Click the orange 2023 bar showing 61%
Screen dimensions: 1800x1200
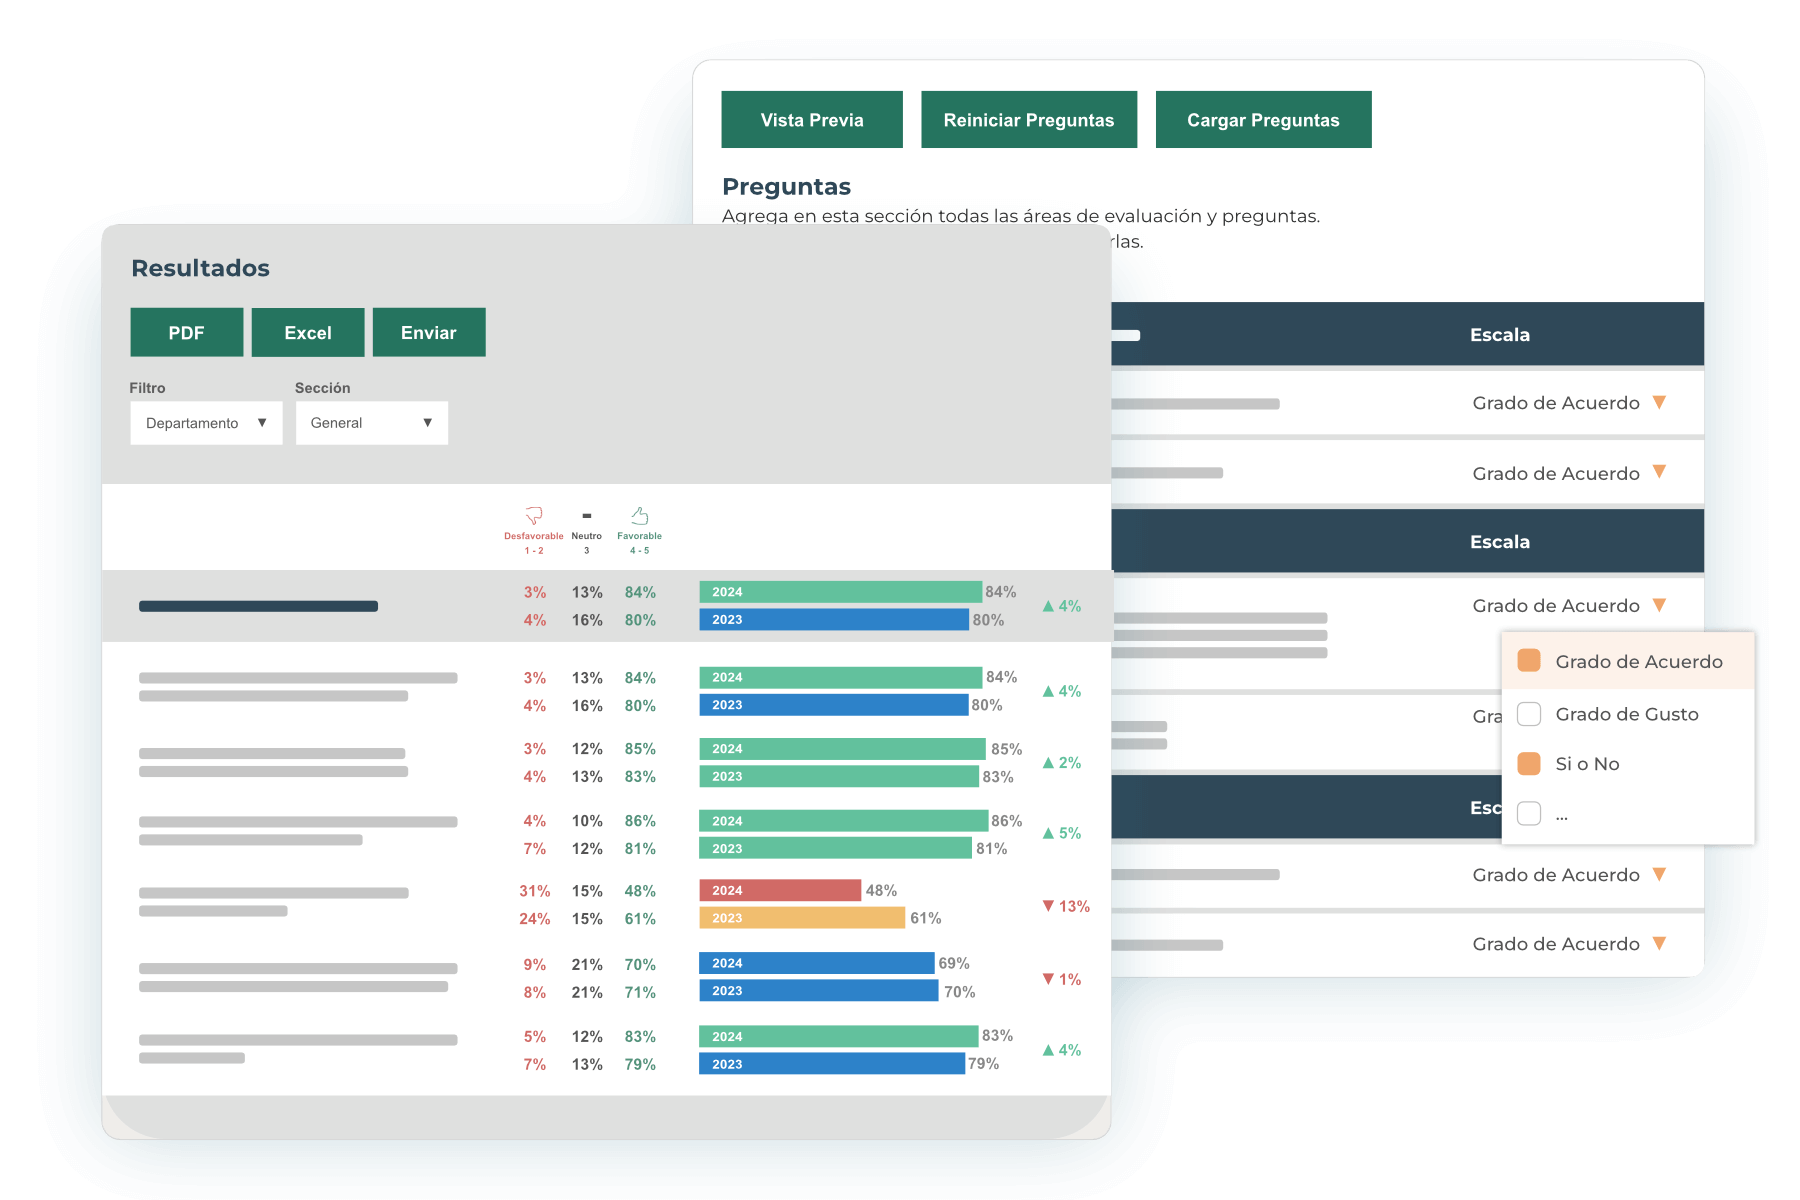(x=802, y=918)
